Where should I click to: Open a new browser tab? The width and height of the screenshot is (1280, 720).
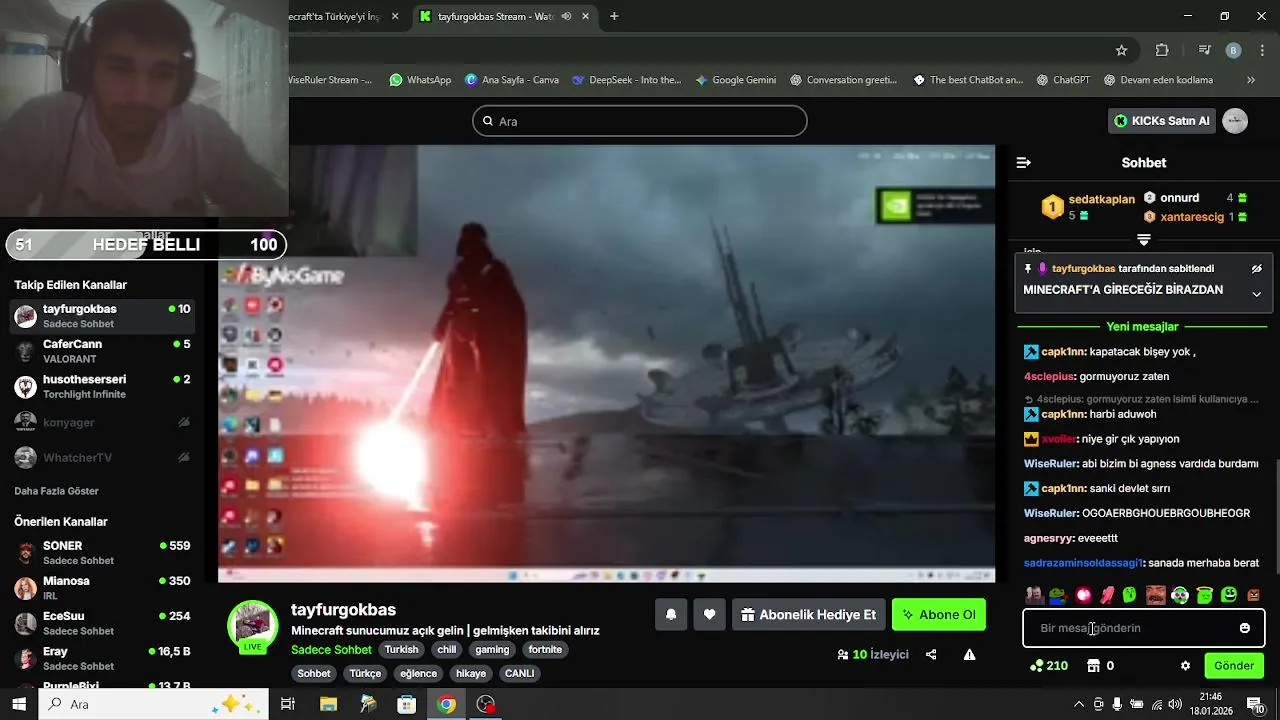614,16
